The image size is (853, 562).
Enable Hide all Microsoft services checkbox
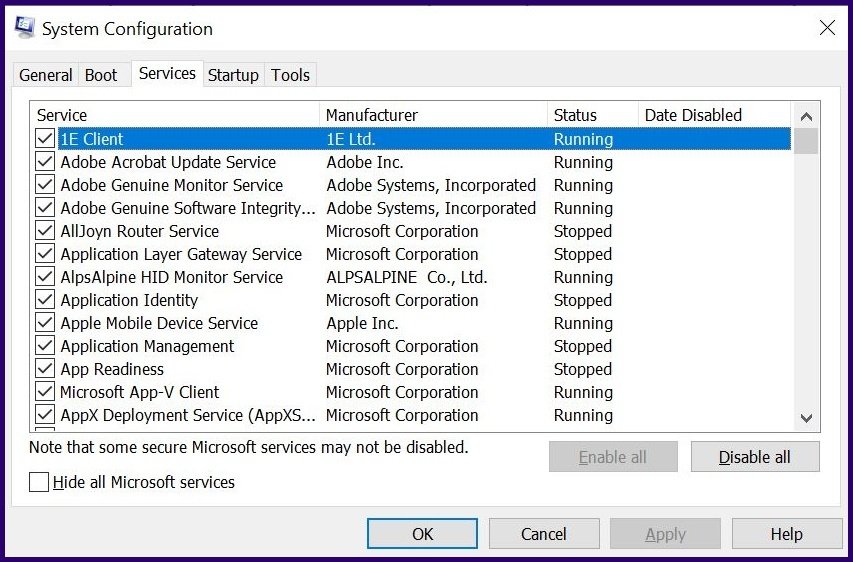[39, 482]
